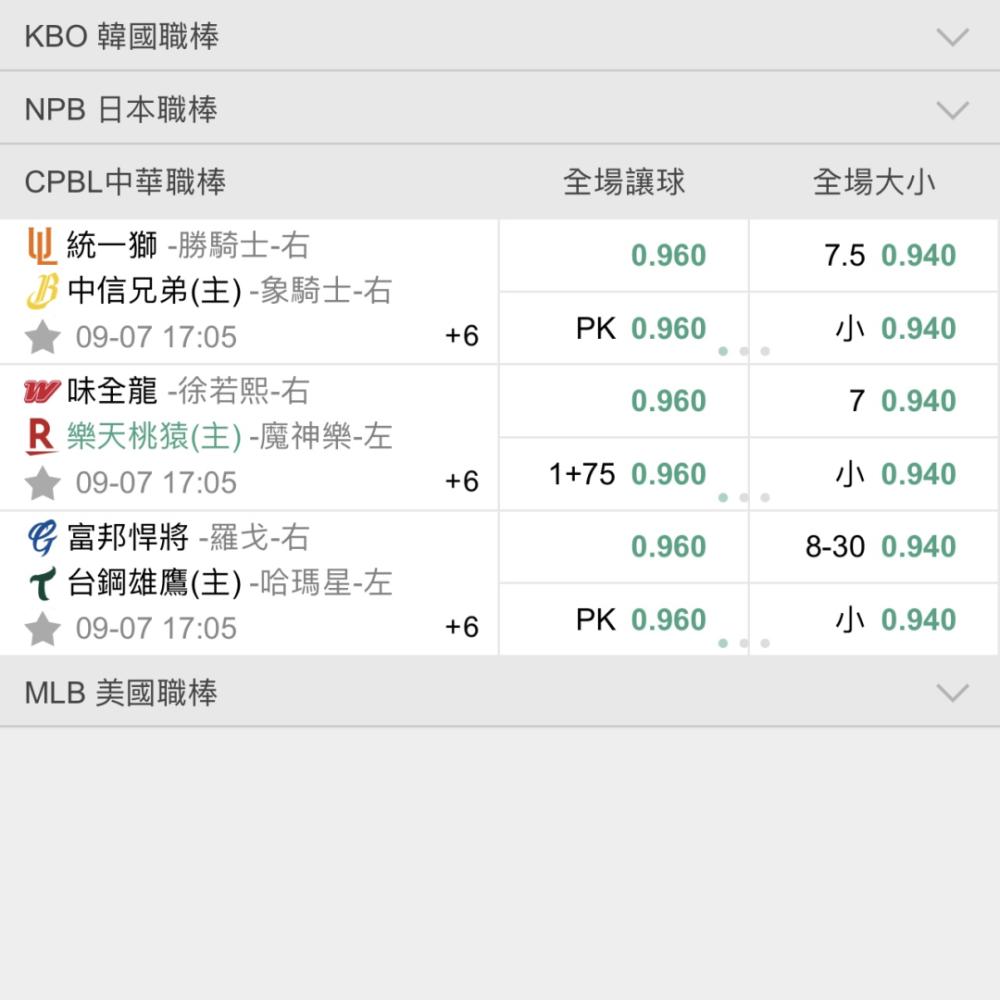This screenshot has height=1000, width=1000.
Task: Expand the KBO 韓國職棒 section
Action: (x=500, y=36)
